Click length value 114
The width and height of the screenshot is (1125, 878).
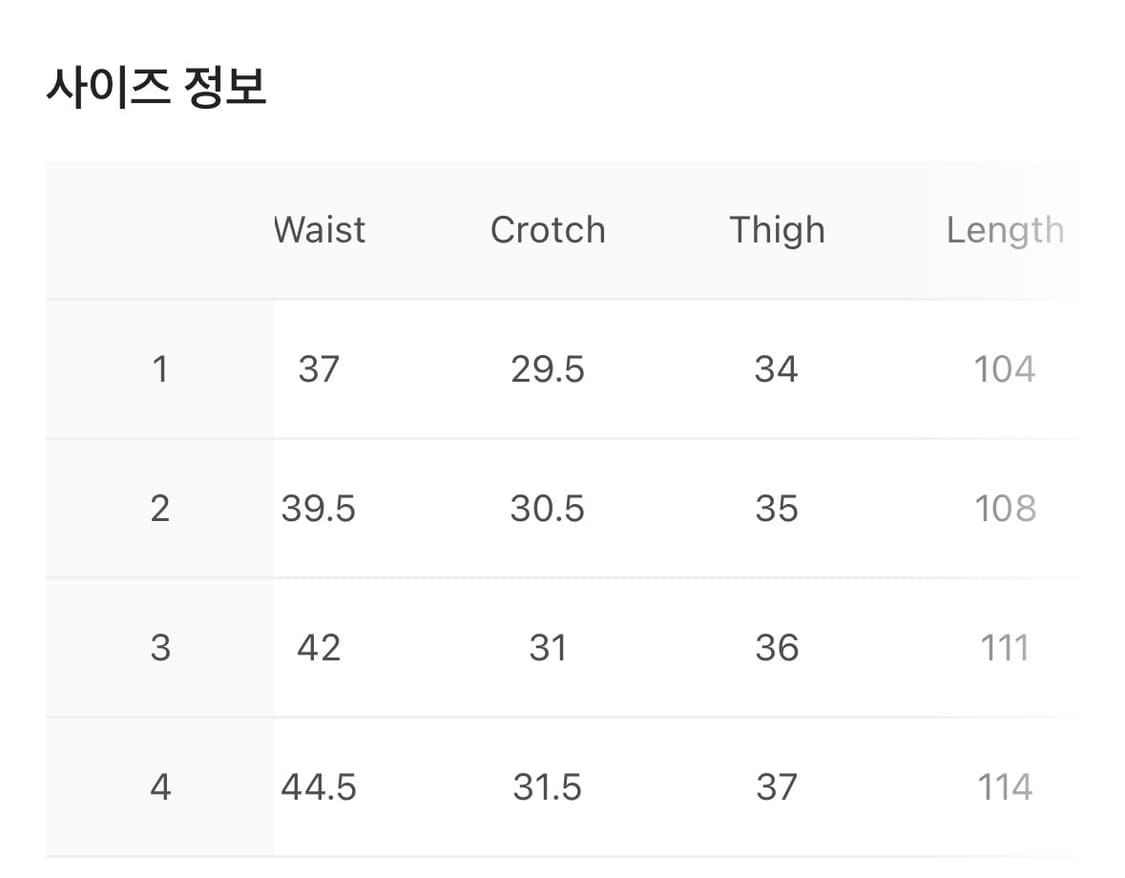coord(1004,787)
